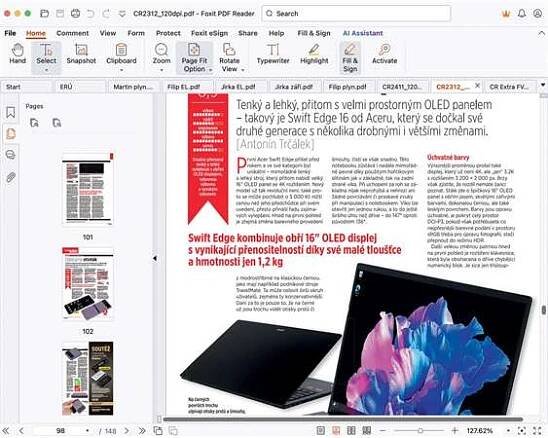Open user account profile icon
Viewport: 548px width, 438px height.
(x=538, y=14)
